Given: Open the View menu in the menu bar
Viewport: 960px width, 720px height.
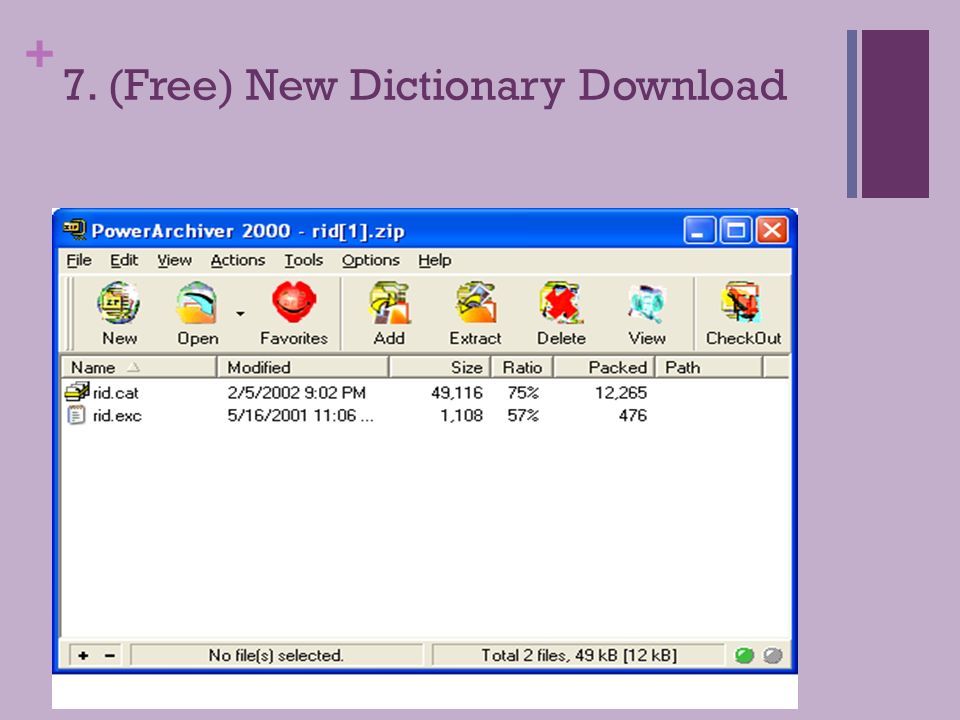Looking at the screenshot, I should click(x=174, y=260).
